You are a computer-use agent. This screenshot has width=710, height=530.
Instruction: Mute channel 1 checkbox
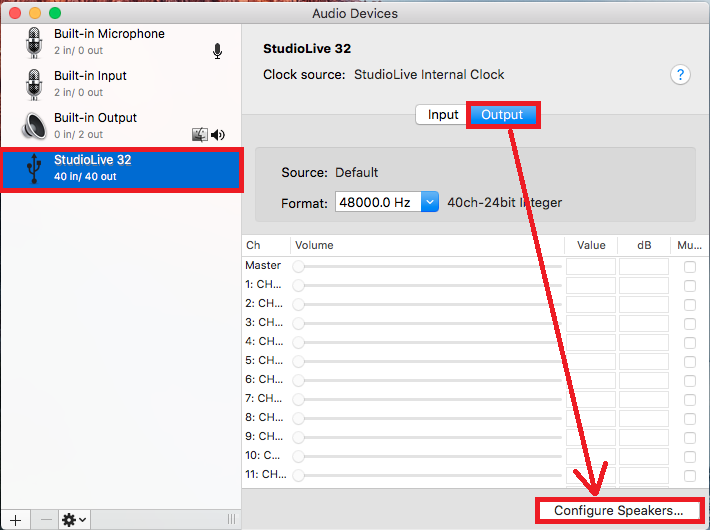[x=690, y=286]
